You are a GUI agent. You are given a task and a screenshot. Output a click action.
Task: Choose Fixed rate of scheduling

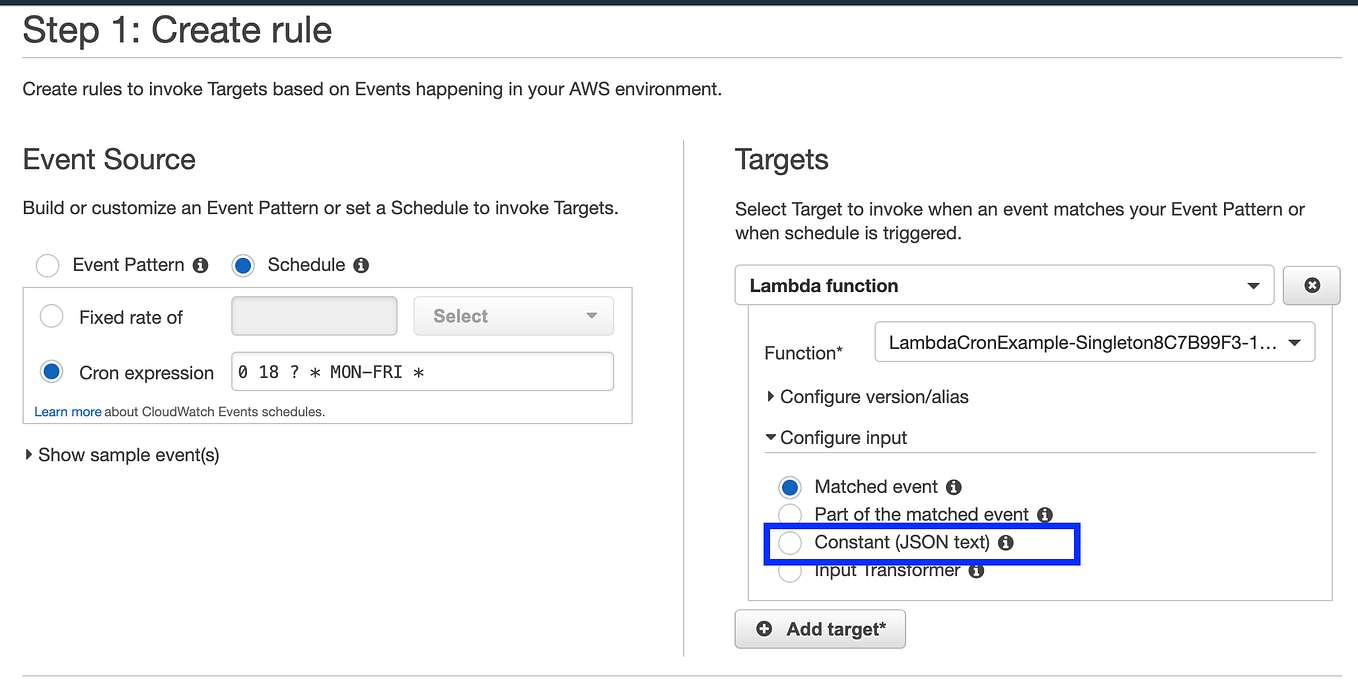pyautogui.click(x=51, y=316)
